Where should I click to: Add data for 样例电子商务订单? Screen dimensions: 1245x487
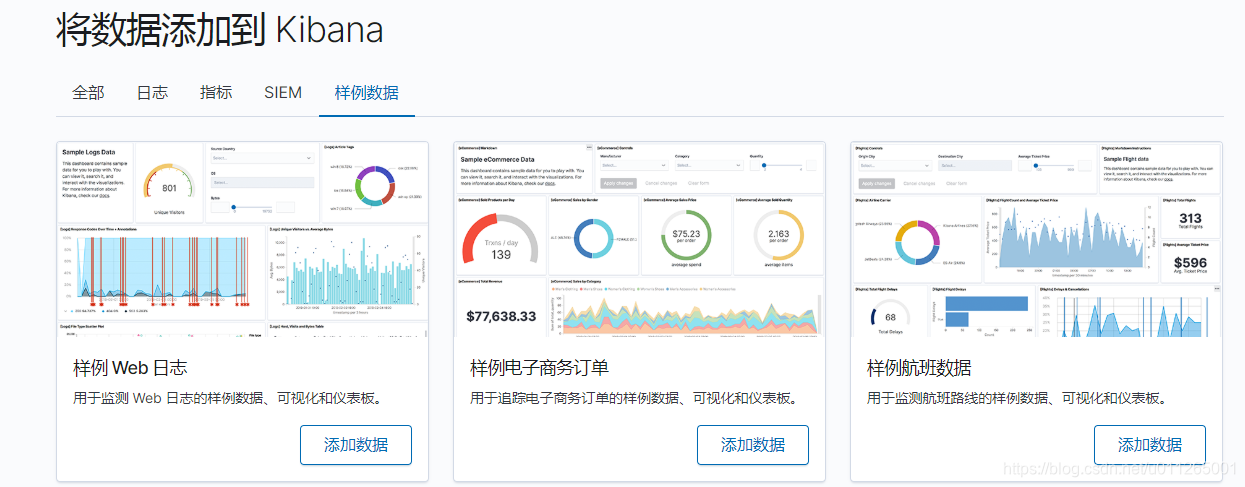click(753, 445)
